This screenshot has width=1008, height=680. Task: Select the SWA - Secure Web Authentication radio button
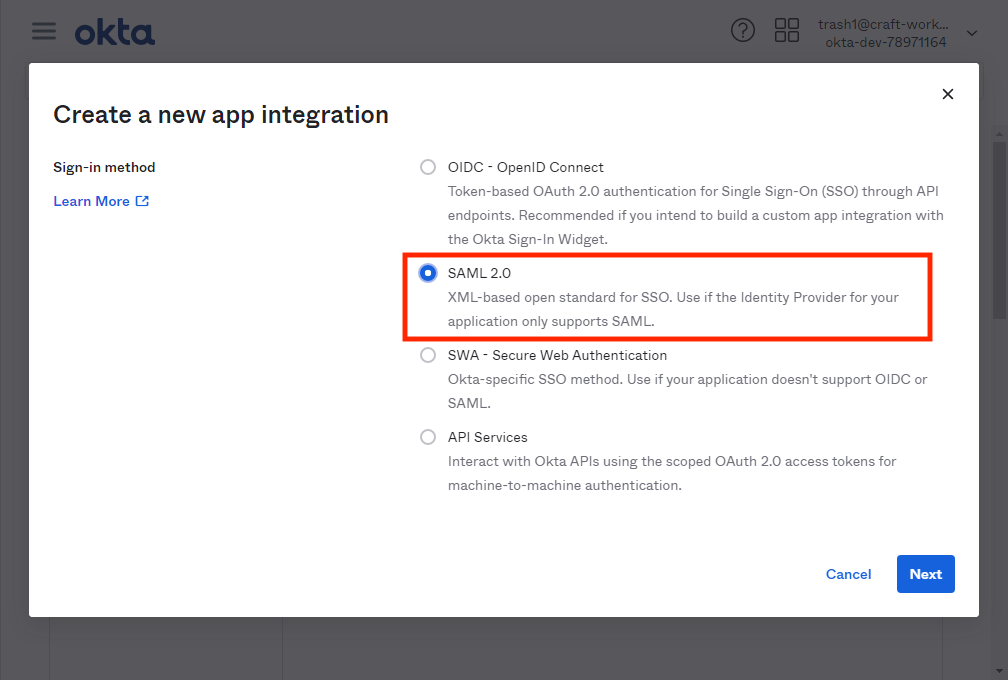coord(428,355)
